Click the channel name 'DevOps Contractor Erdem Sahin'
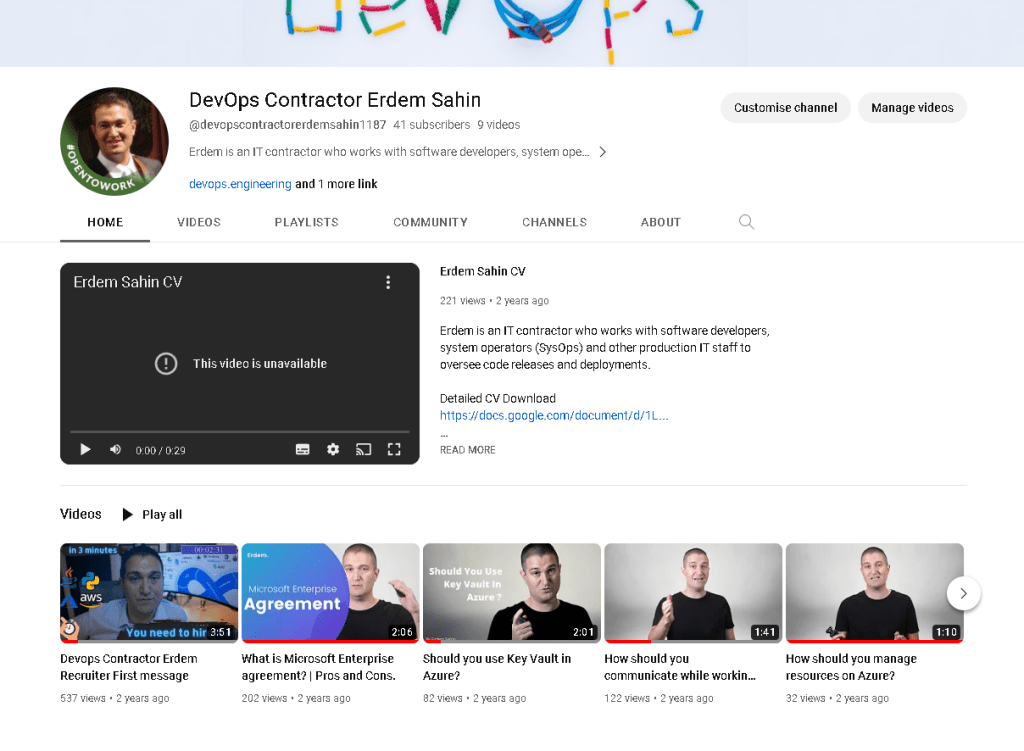The width and height of the screenshot is (1024, 751). click(334, 100)
